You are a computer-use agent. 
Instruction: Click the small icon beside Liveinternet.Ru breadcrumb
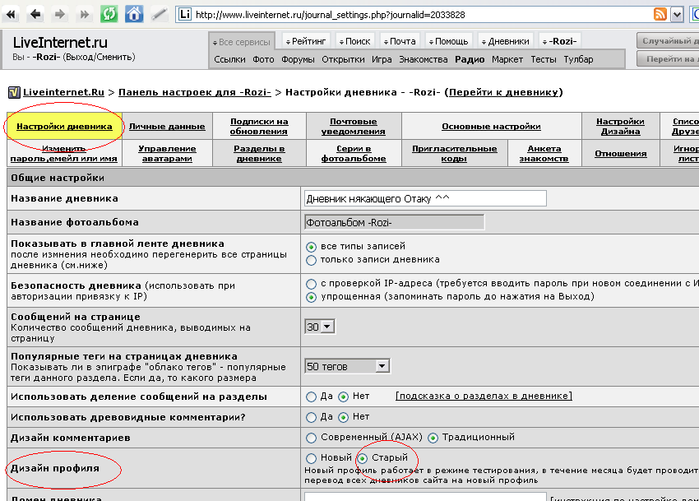point(14,92)
